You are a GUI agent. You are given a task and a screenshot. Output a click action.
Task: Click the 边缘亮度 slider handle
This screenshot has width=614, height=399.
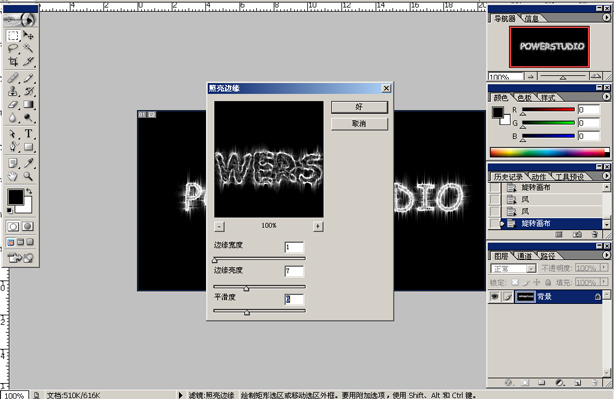click(246, 289)
